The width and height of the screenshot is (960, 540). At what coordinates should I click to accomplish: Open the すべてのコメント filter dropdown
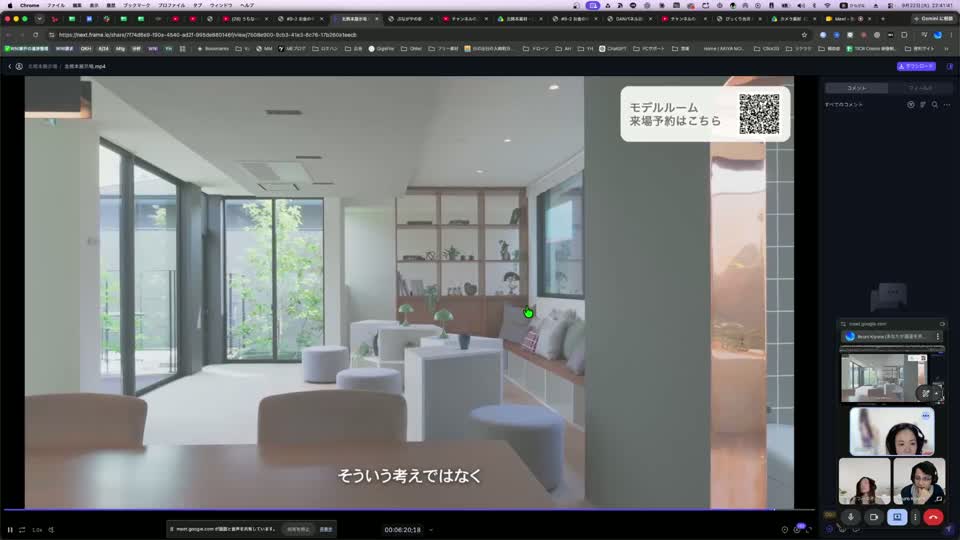click(x=844, y=105)
